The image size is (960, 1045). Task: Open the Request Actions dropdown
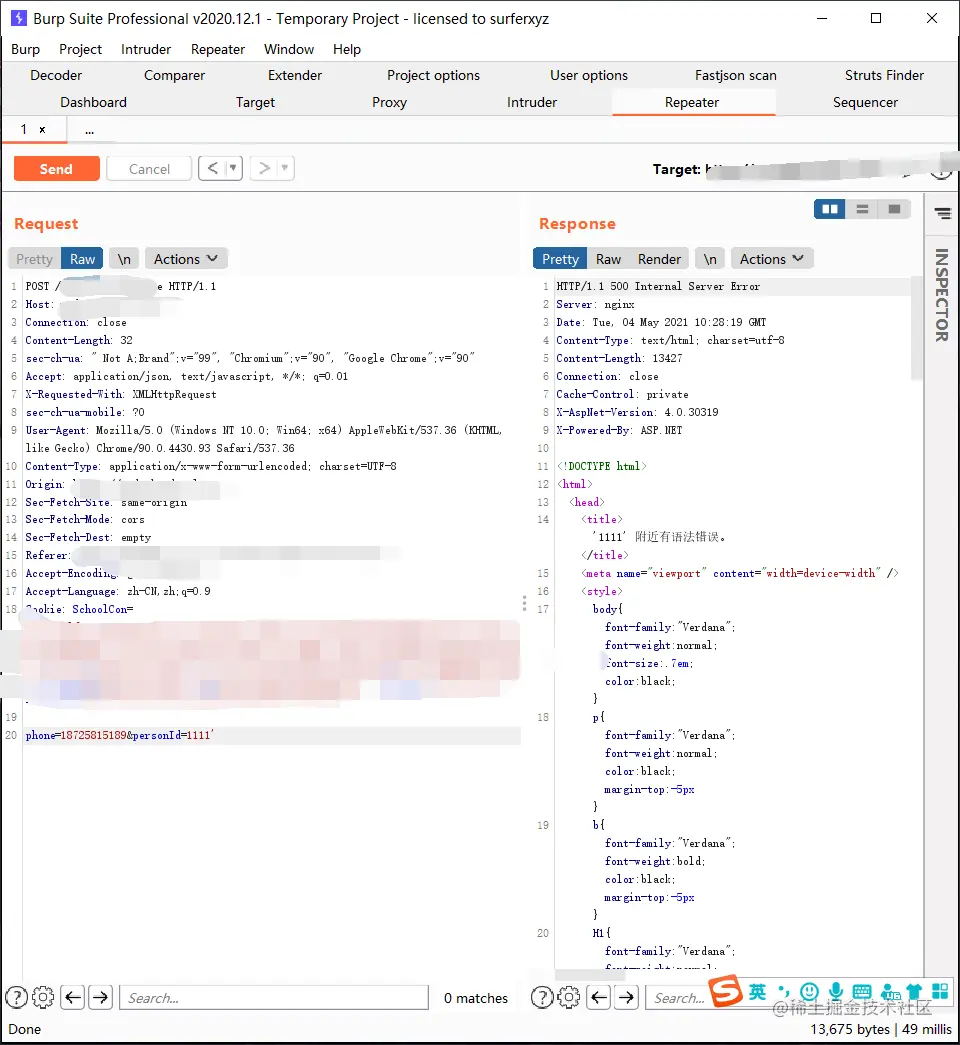[186, 259]
